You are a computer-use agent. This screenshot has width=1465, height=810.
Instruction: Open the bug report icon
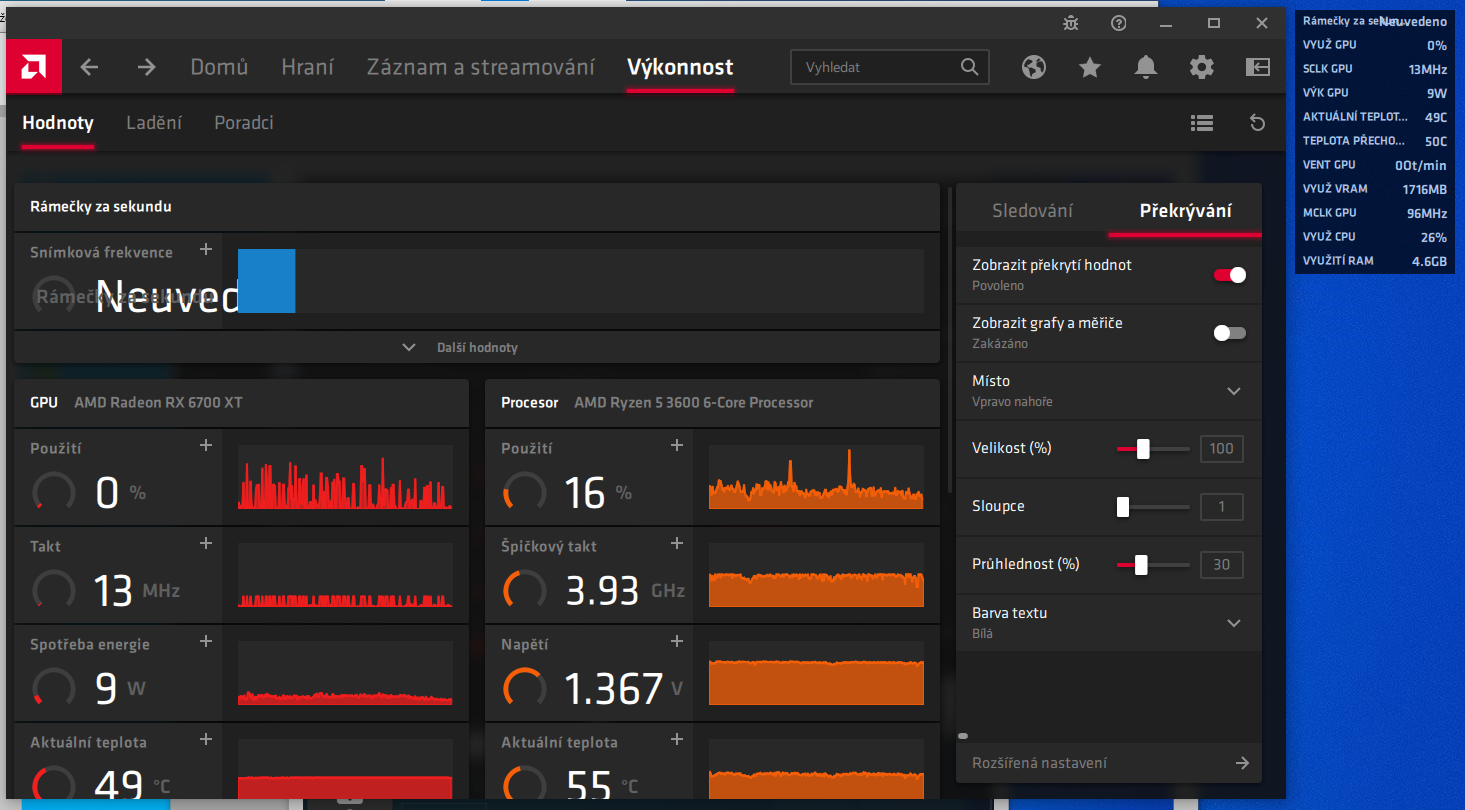pyautogui.click(x=1071, y=23)
